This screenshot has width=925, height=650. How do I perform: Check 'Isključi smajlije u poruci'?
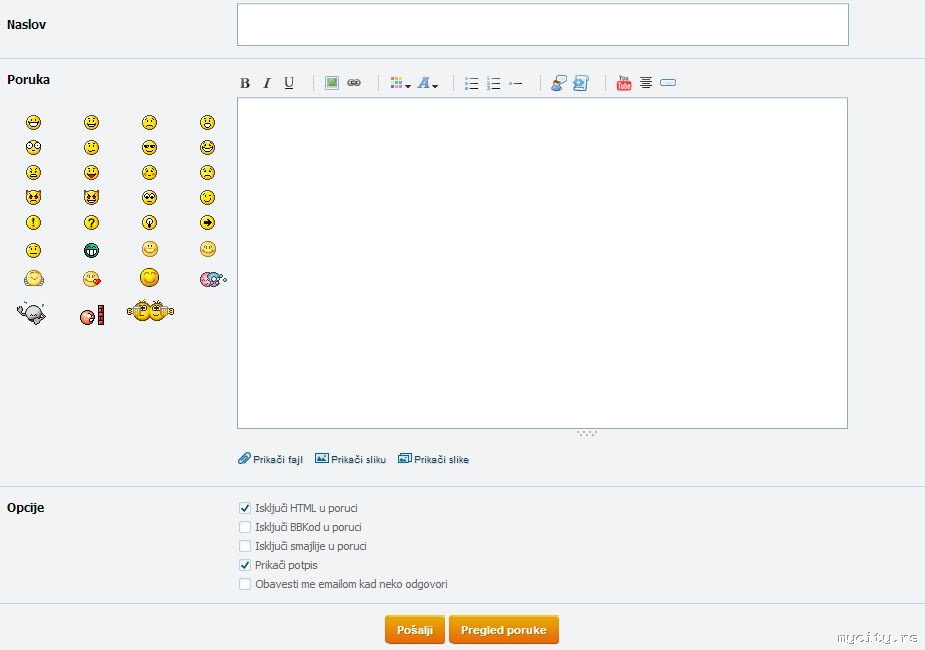pos(245,546)
